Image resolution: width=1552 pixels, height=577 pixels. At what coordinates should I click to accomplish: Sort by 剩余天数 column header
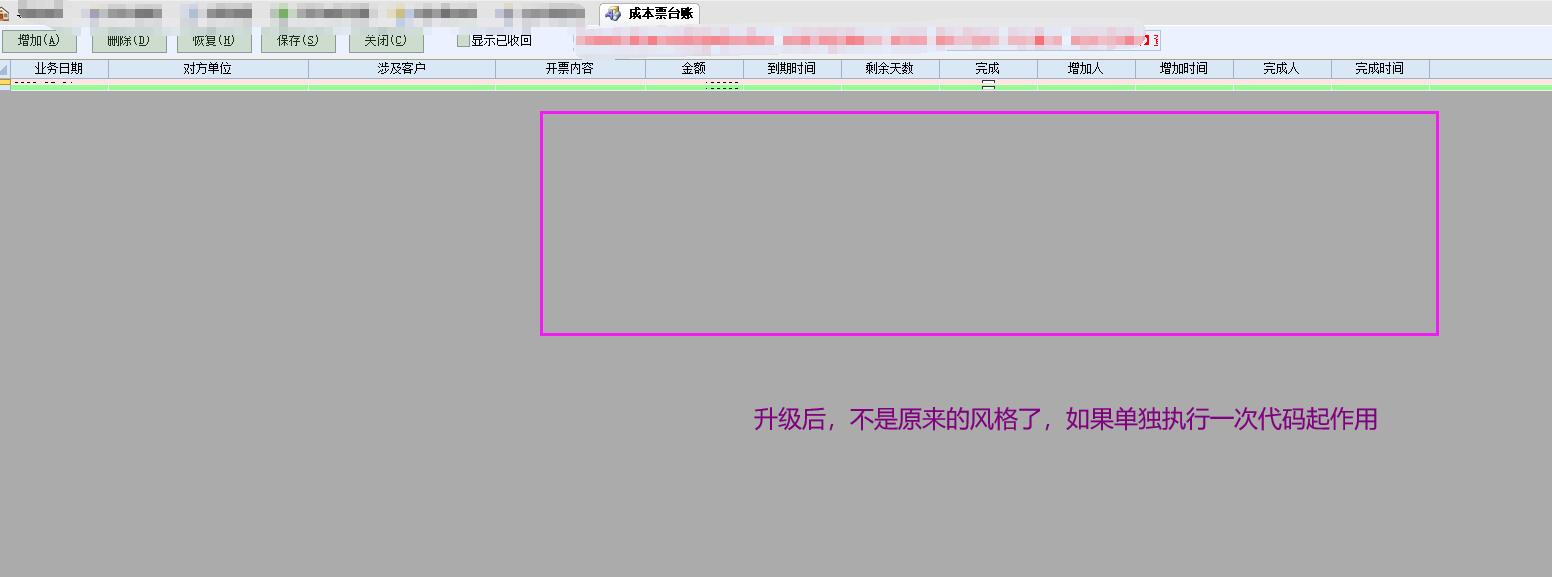coord(890,69)
